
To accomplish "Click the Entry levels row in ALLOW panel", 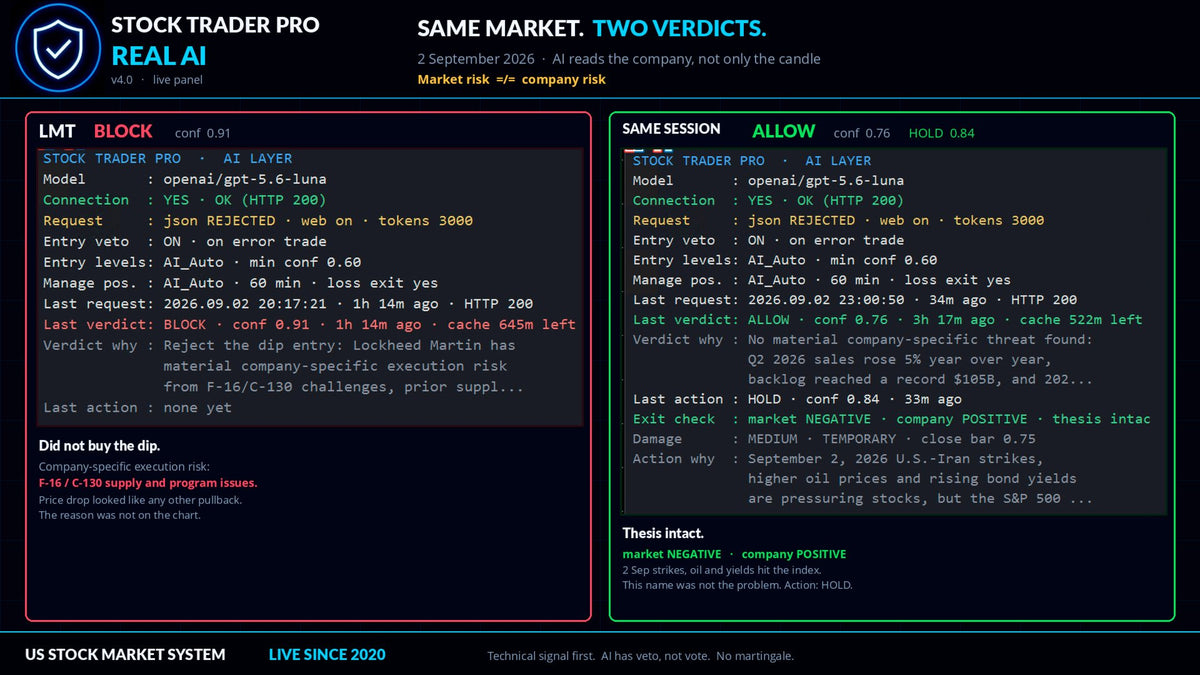I will tap(785, 261).
